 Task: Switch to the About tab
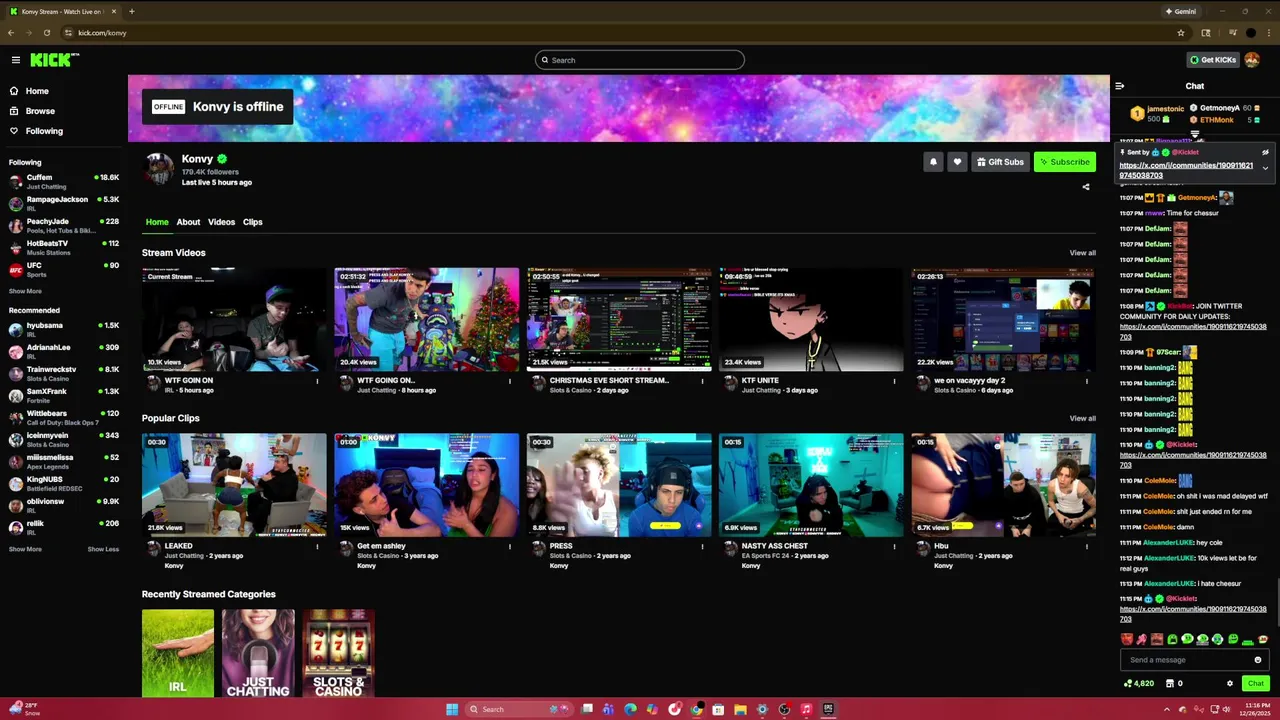coord(188,222)
